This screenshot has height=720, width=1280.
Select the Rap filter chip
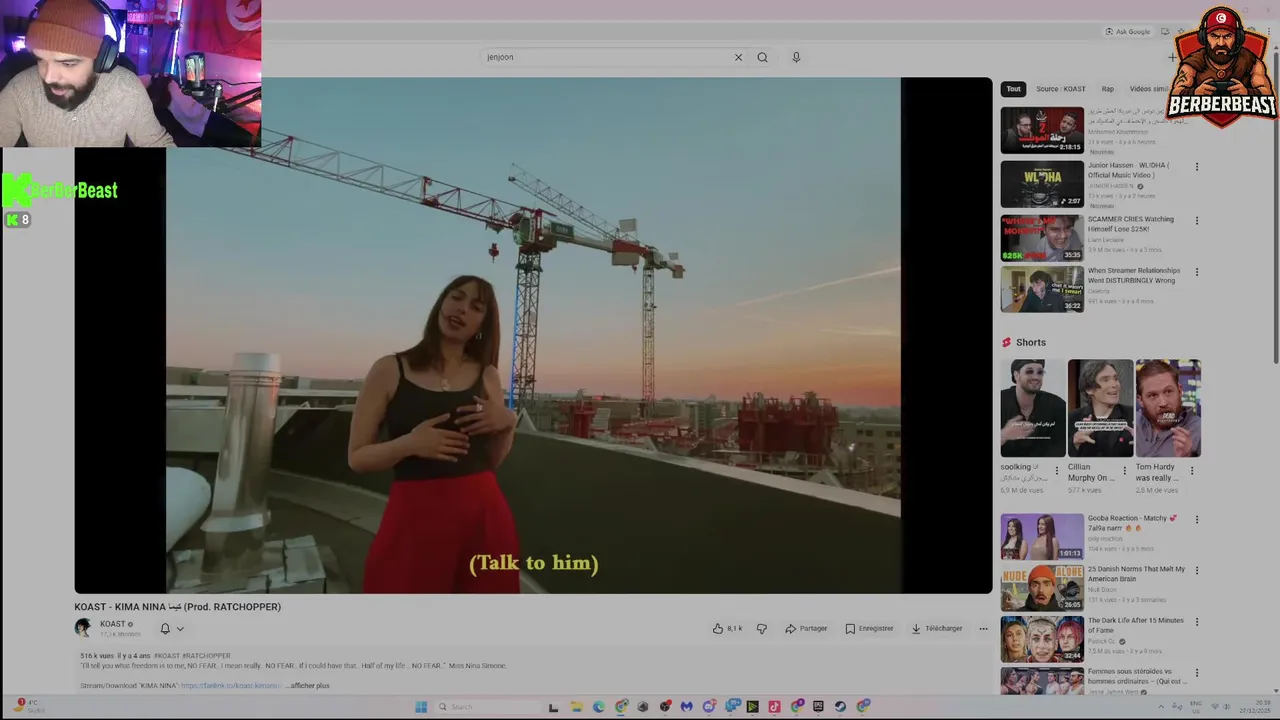pyautogui.click(x=1108, y=89)
